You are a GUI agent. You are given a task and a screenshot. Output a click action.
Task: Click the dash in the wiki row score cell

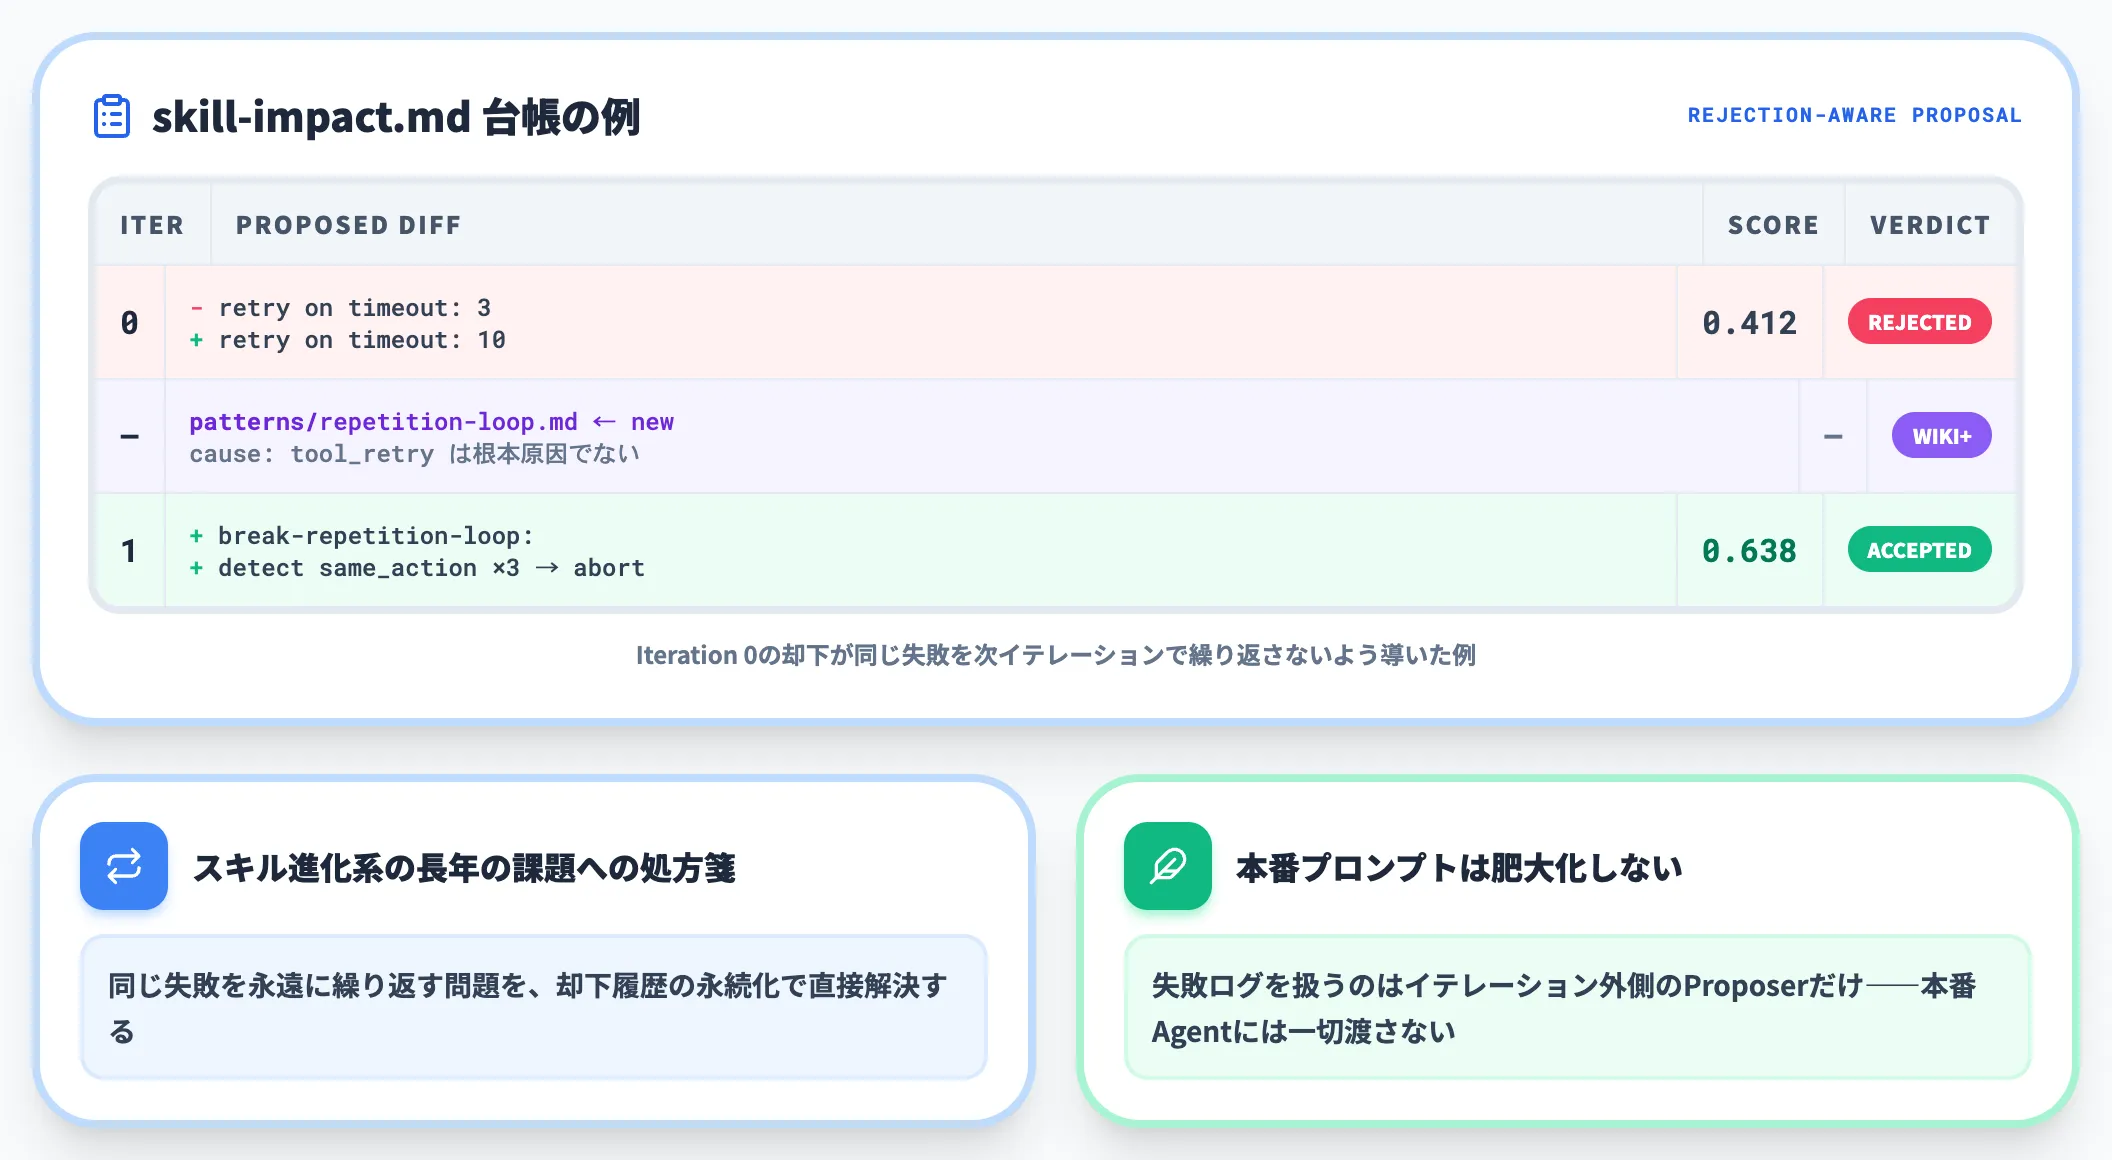[1833, 436]
